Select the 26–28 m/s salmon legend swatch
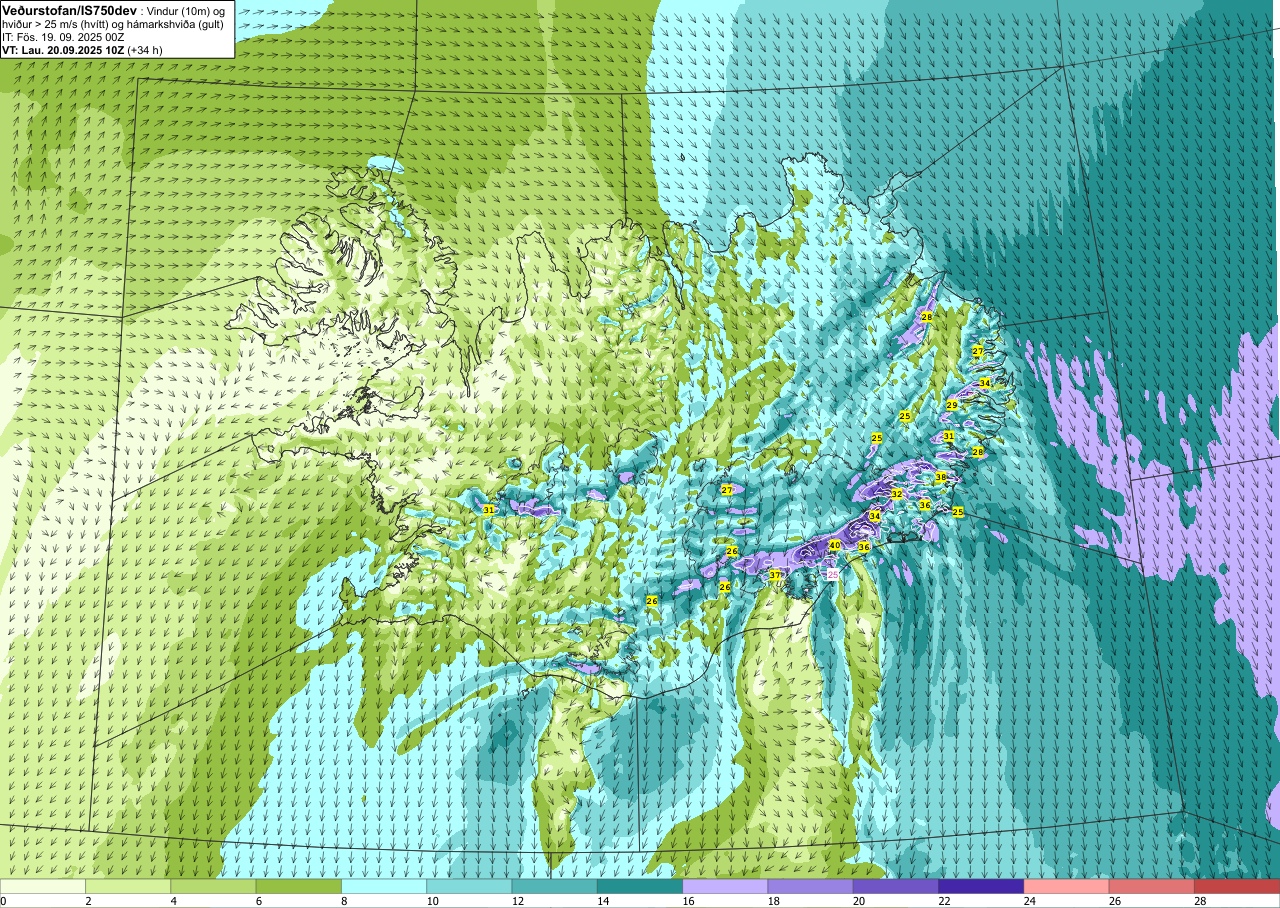The image size is (1280, 908). point(1151,886)
